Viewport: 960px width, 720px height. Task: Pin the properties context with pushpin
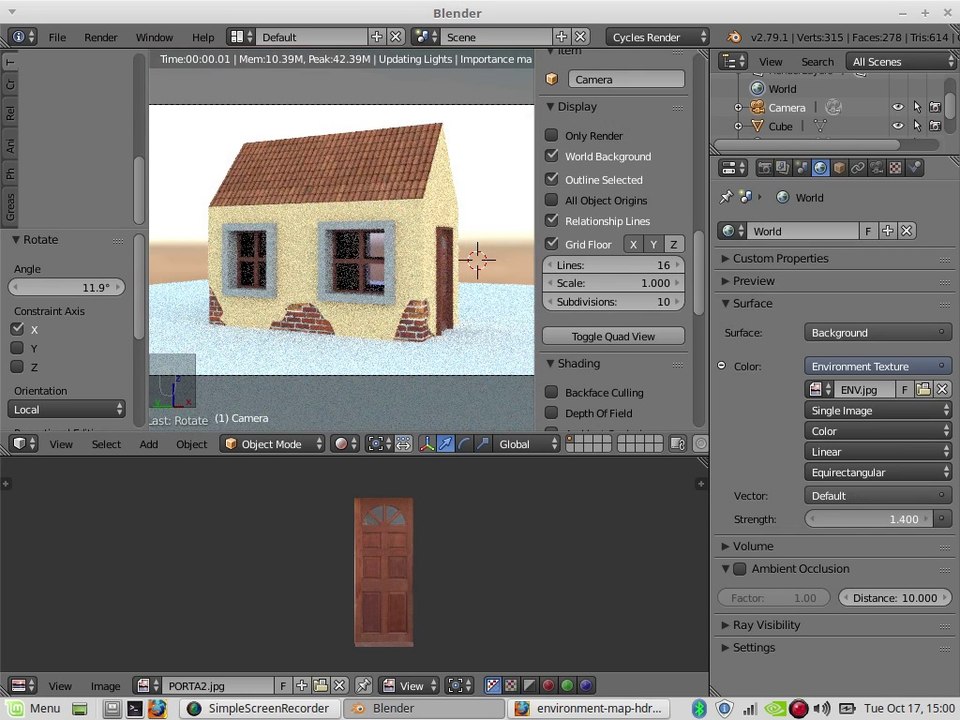click(x=726, y=197)
